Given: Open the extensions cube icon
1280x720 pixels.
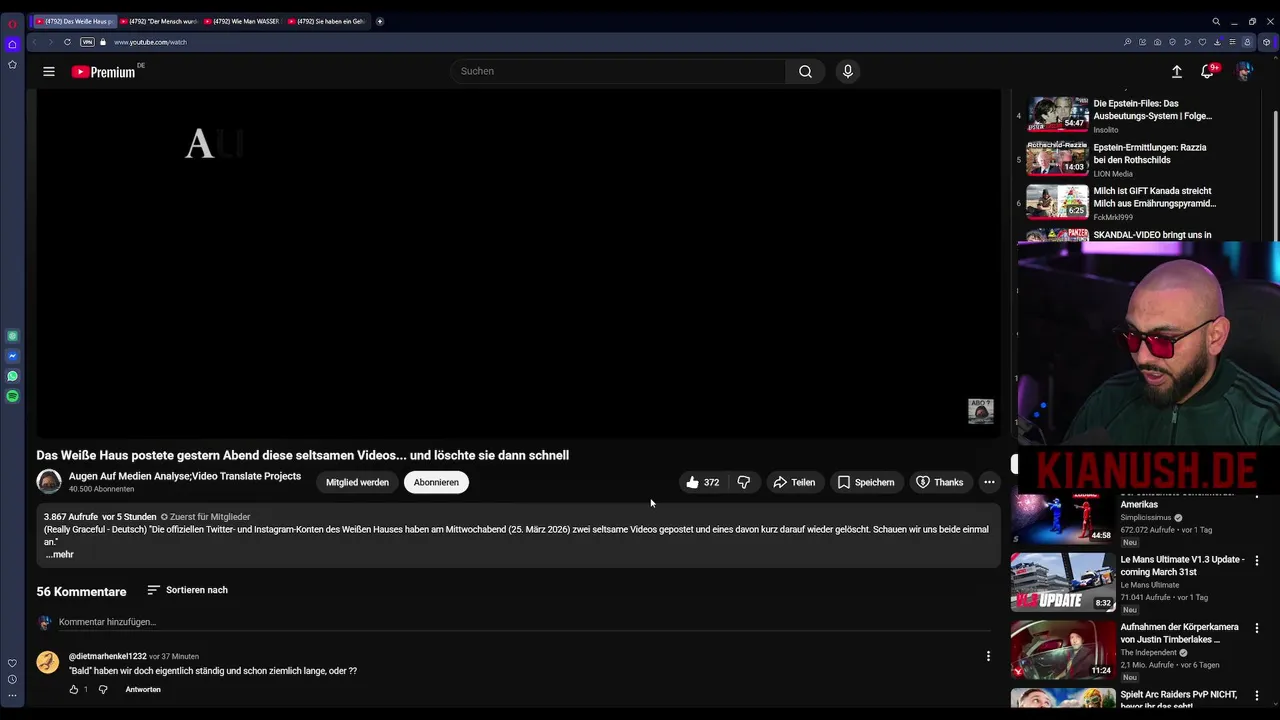Looking at the screenshot, I should (1267, 42).
